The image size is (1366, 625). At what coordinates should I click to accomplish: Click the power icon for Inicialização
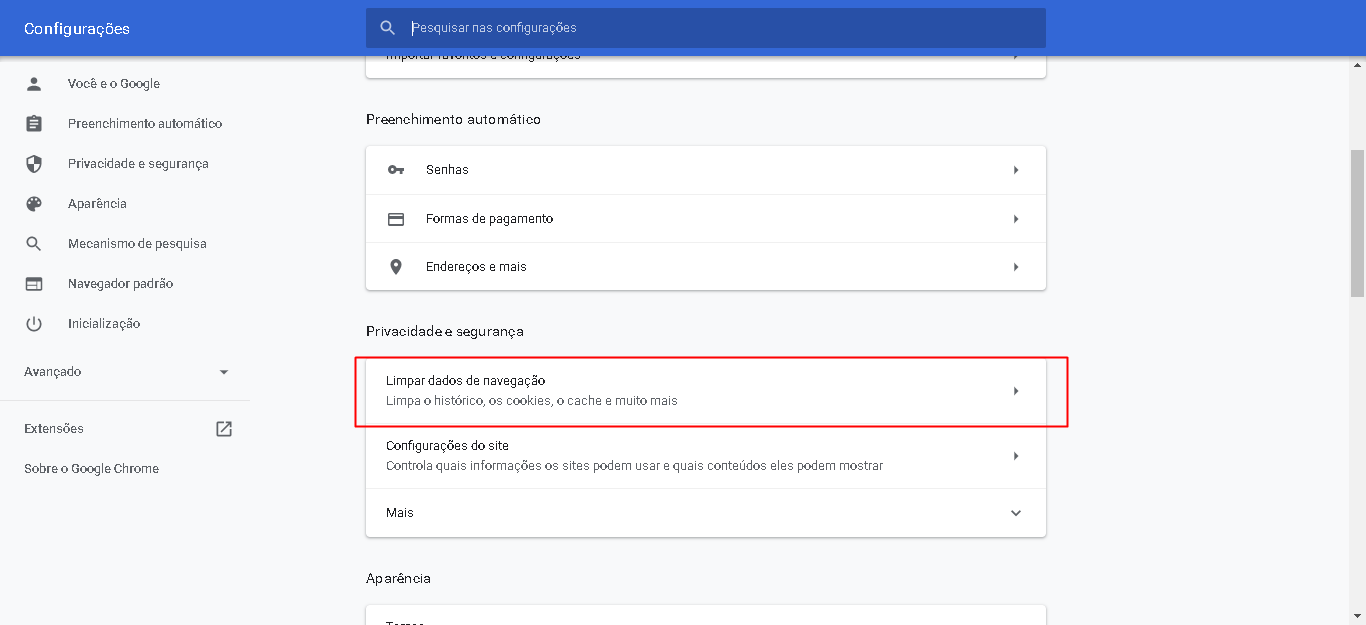click(x=34, y=324)
